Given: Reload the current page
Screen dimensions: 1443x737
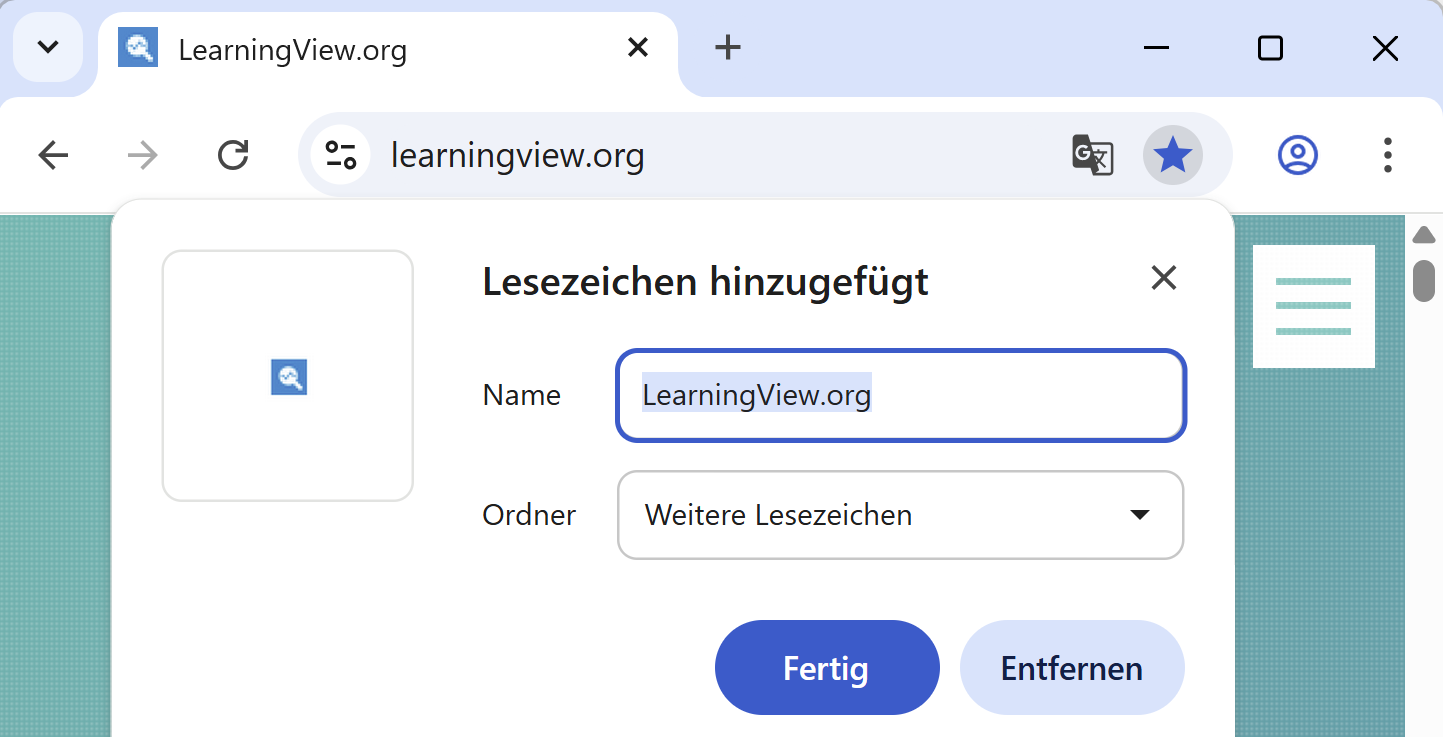Looking at the screenshot, I should coord(233,155).
